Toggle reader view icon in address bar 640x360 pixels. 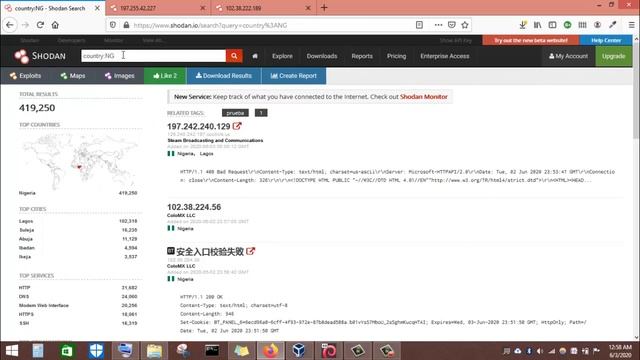[419, 25]
